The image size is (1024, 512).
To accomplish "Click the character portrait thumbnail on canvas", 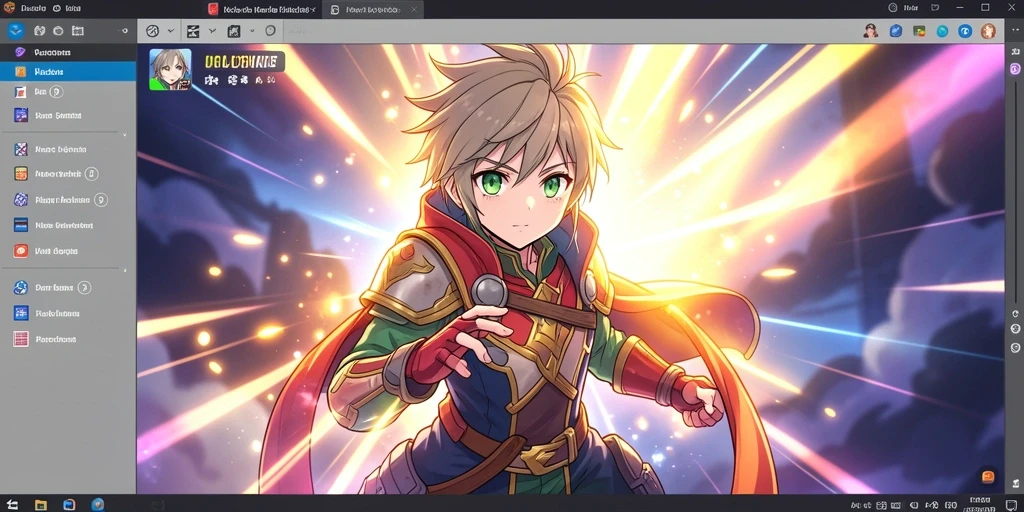I will (170, 69).
